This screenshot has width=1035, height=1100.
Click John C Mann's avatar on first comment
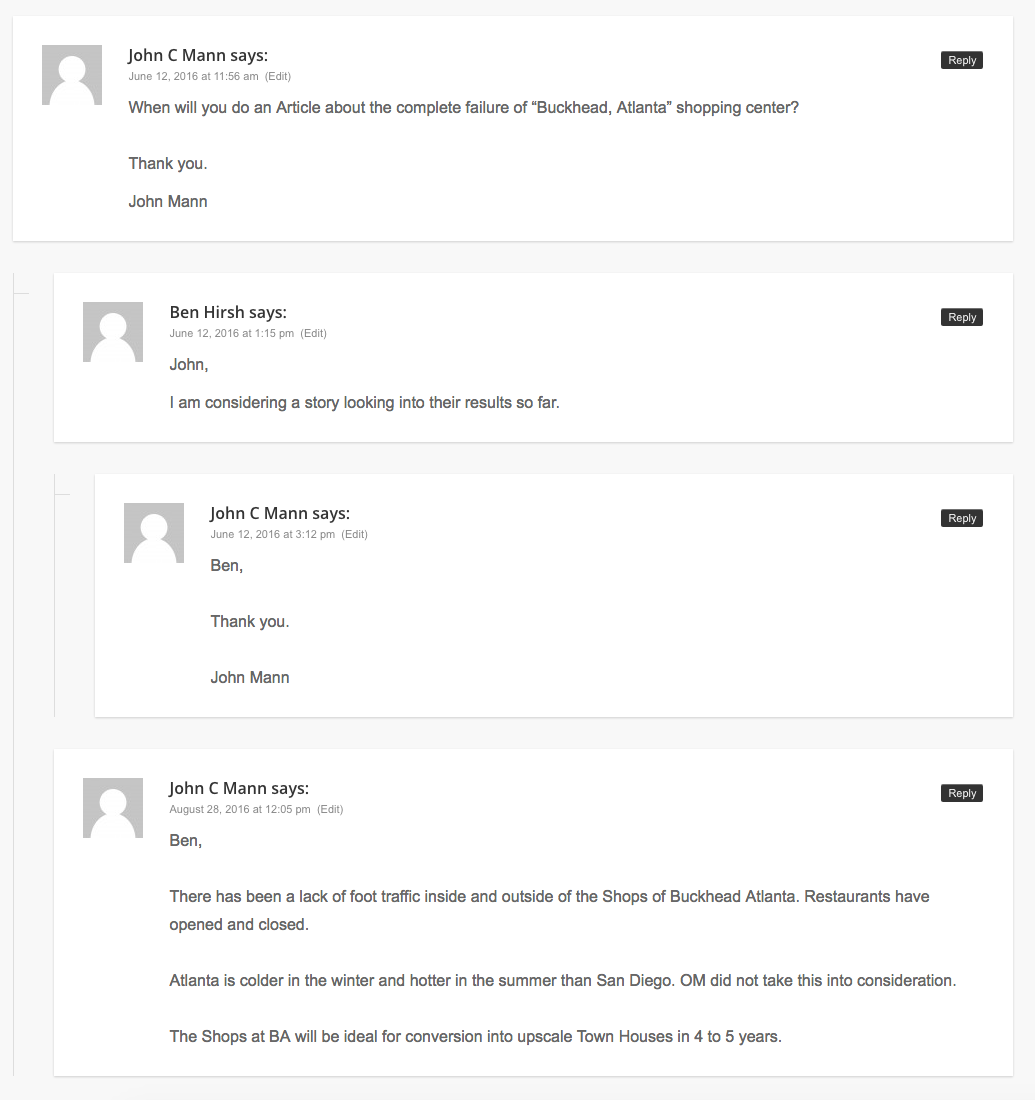[72, 75]
